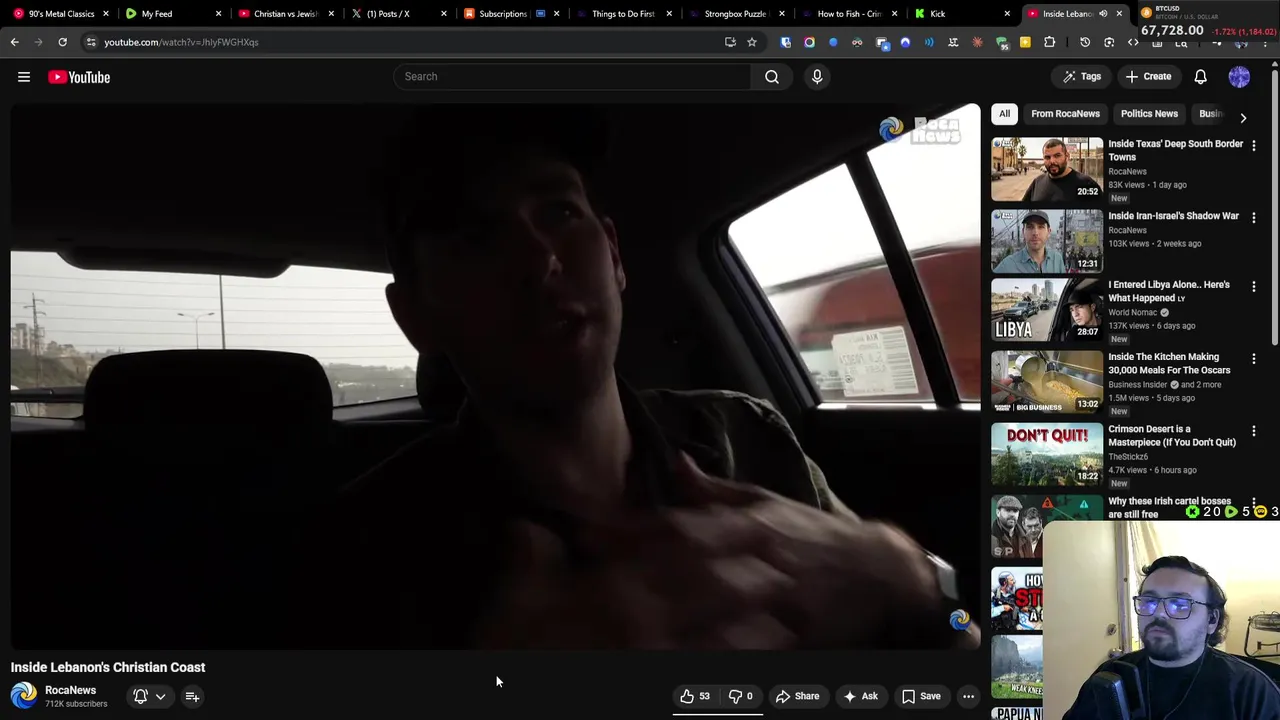Open the extensions puzzle-piece menu

1049,42
